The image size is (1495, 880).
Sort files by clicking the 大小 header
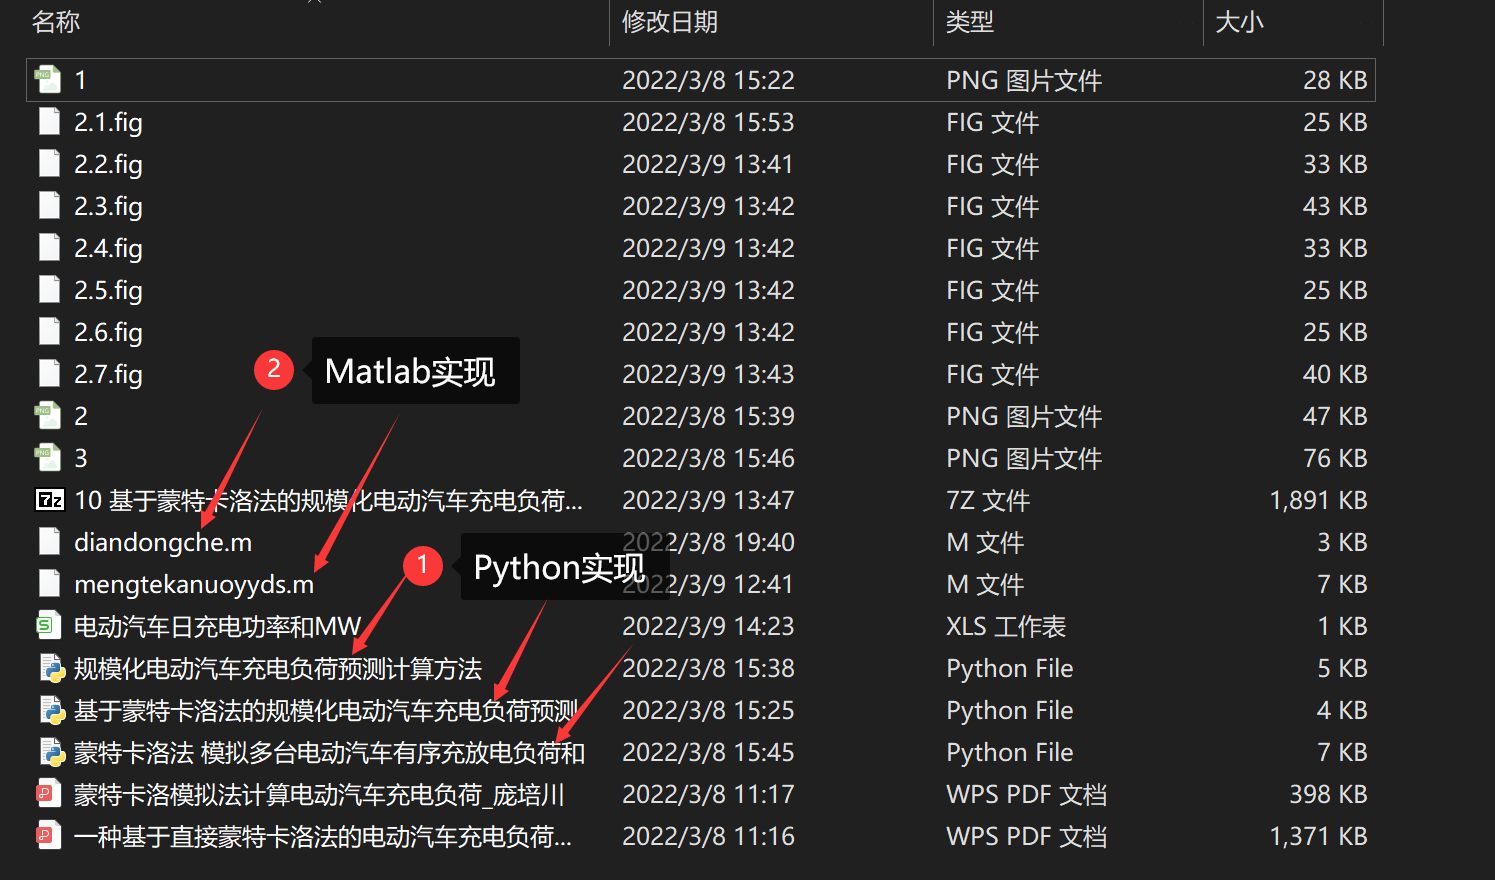(1238, 22)
